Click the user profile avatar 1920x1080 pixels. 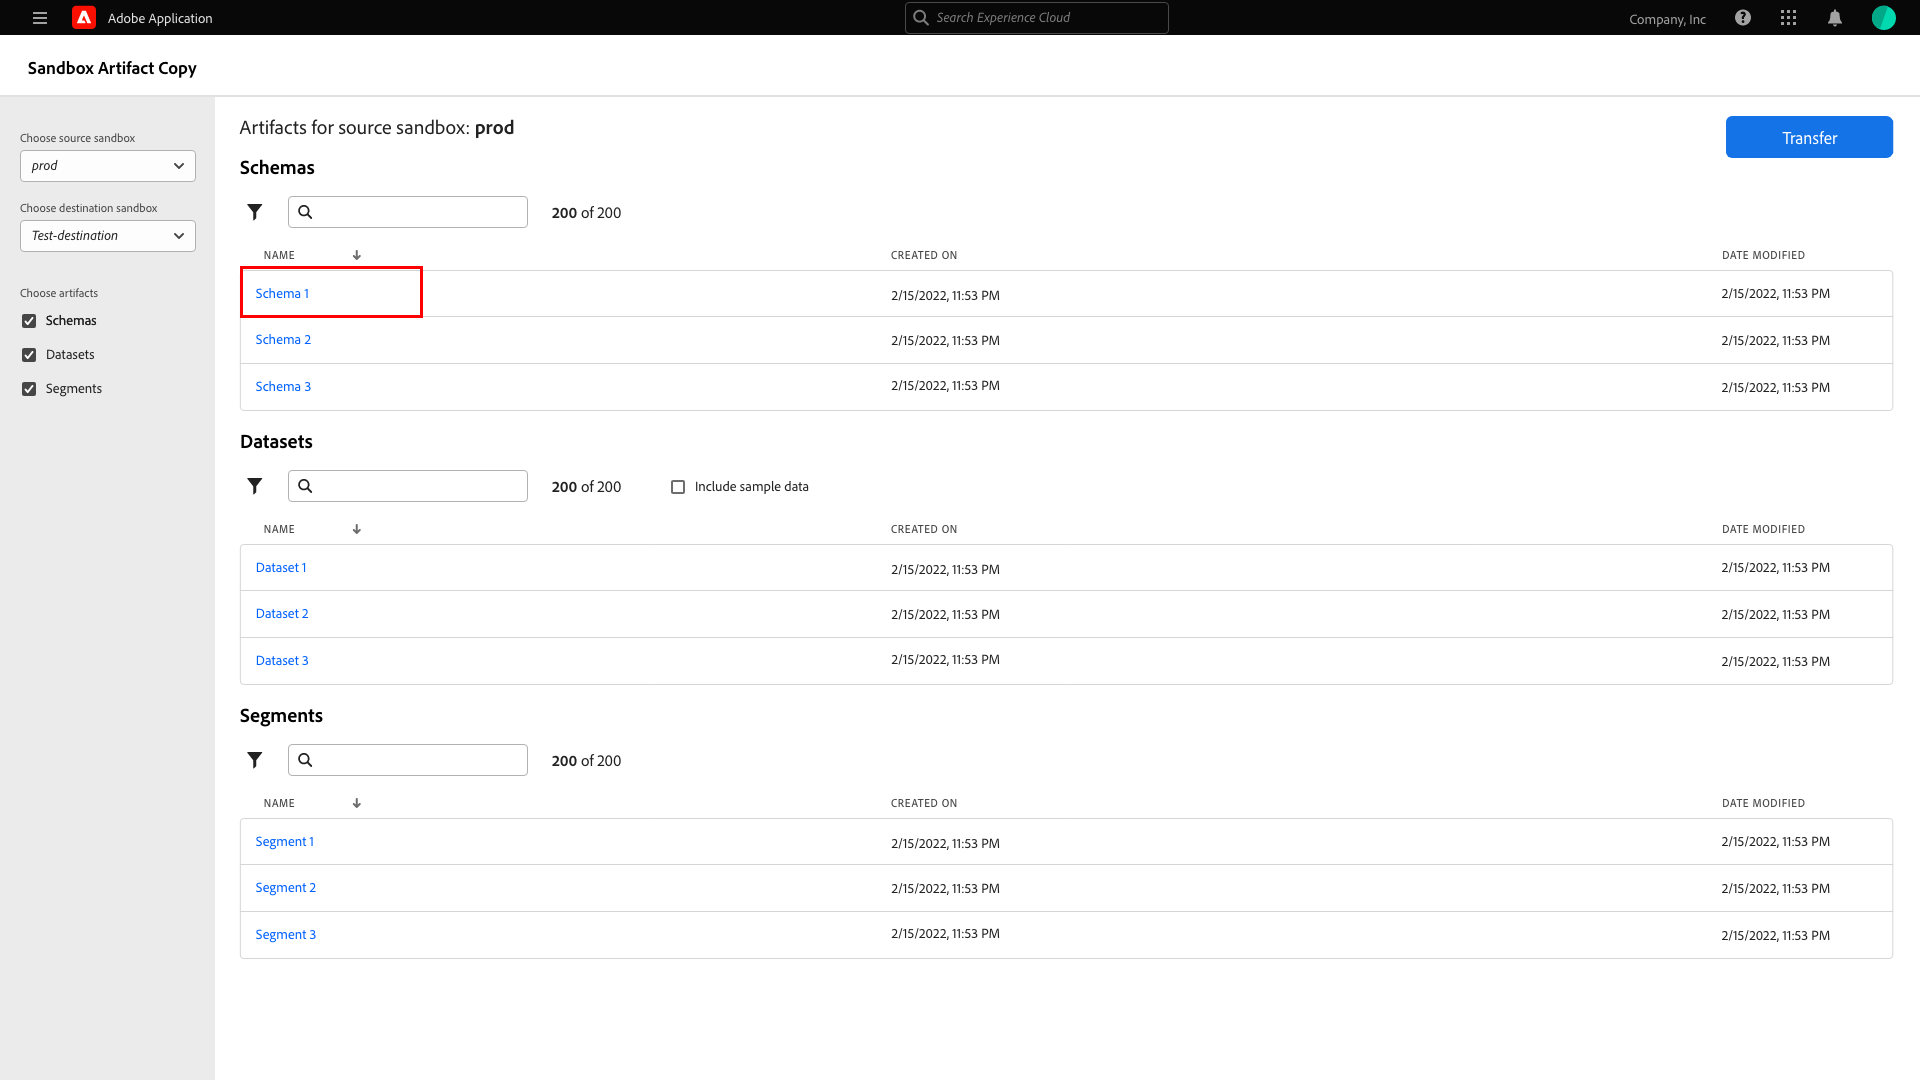click(1883, 18)
